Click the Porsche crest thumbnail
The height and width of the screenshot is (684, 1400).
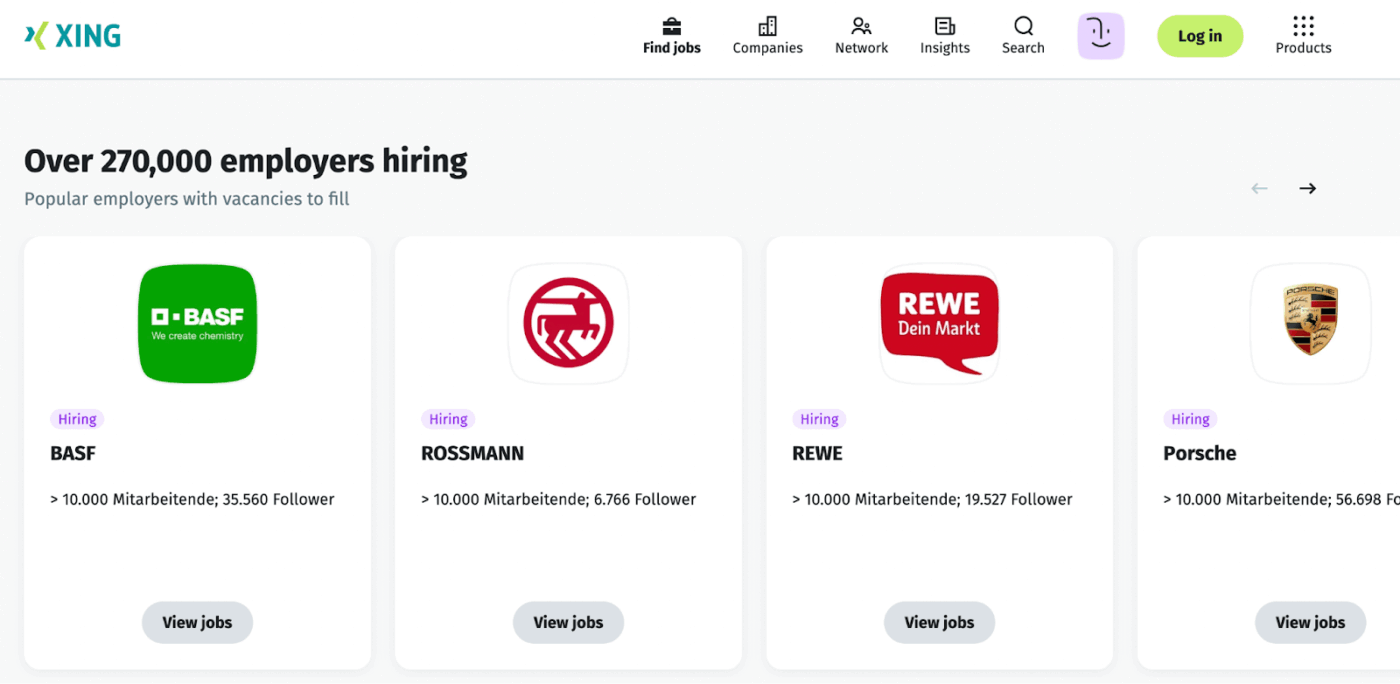[1310, 322]
